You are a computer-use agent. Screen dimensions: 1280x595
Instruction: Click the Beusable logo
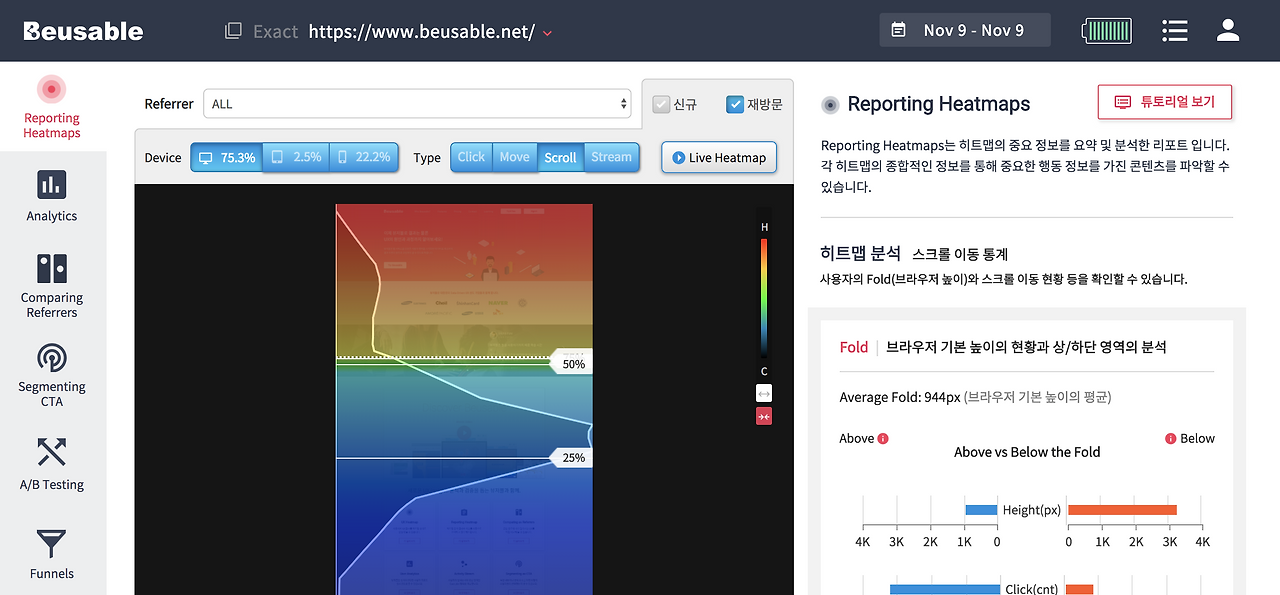pyautogui.click(x=83, y=31)
